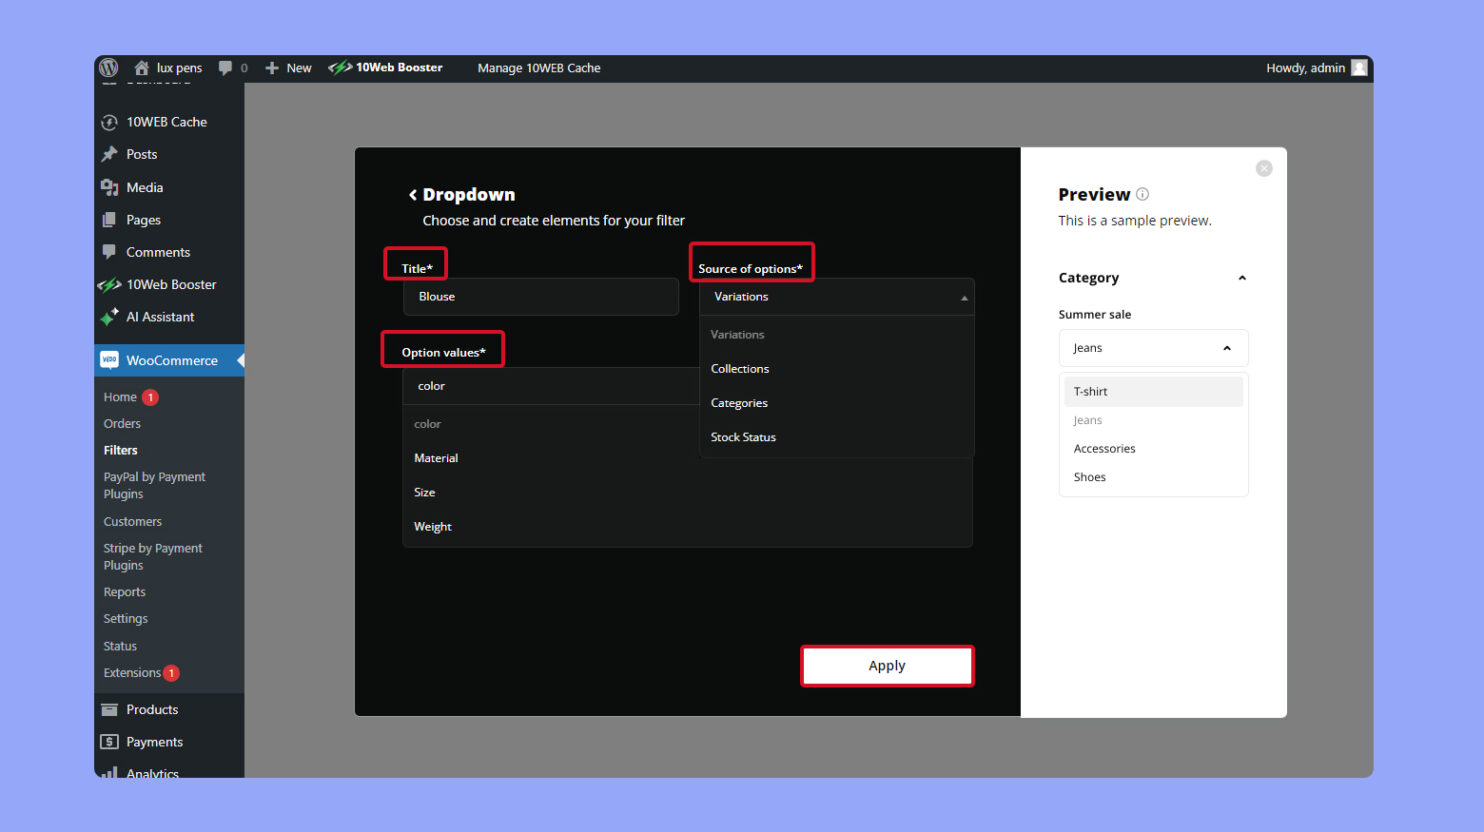Select Material from the Option values list
The height and width of the screenshot is (832, 1484).
[x=436, y=457]
